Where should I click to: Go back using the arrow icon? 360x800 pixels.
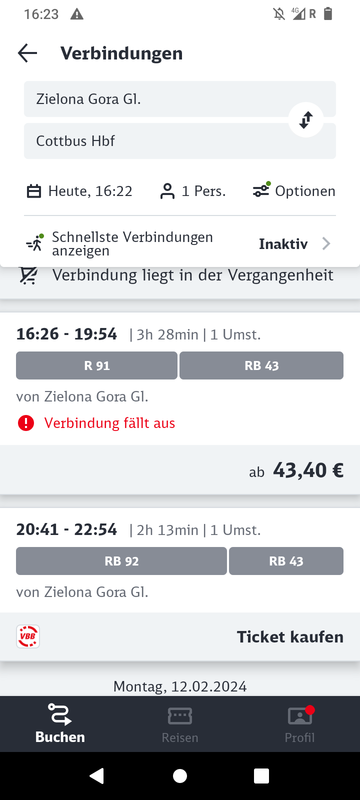tap(27, 53)
